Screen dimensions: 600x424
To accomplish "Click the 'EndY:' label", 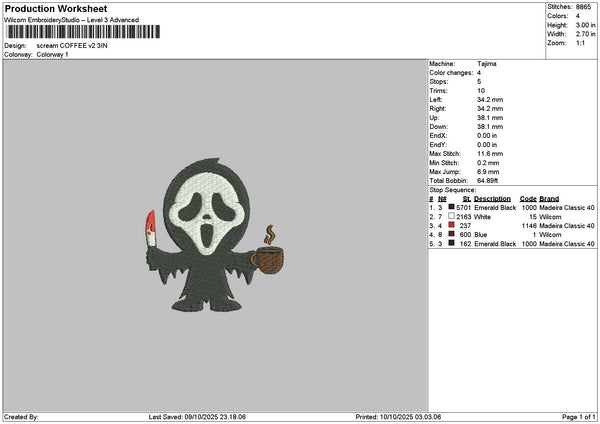I will pyautogui.click(x=438, y=145).
